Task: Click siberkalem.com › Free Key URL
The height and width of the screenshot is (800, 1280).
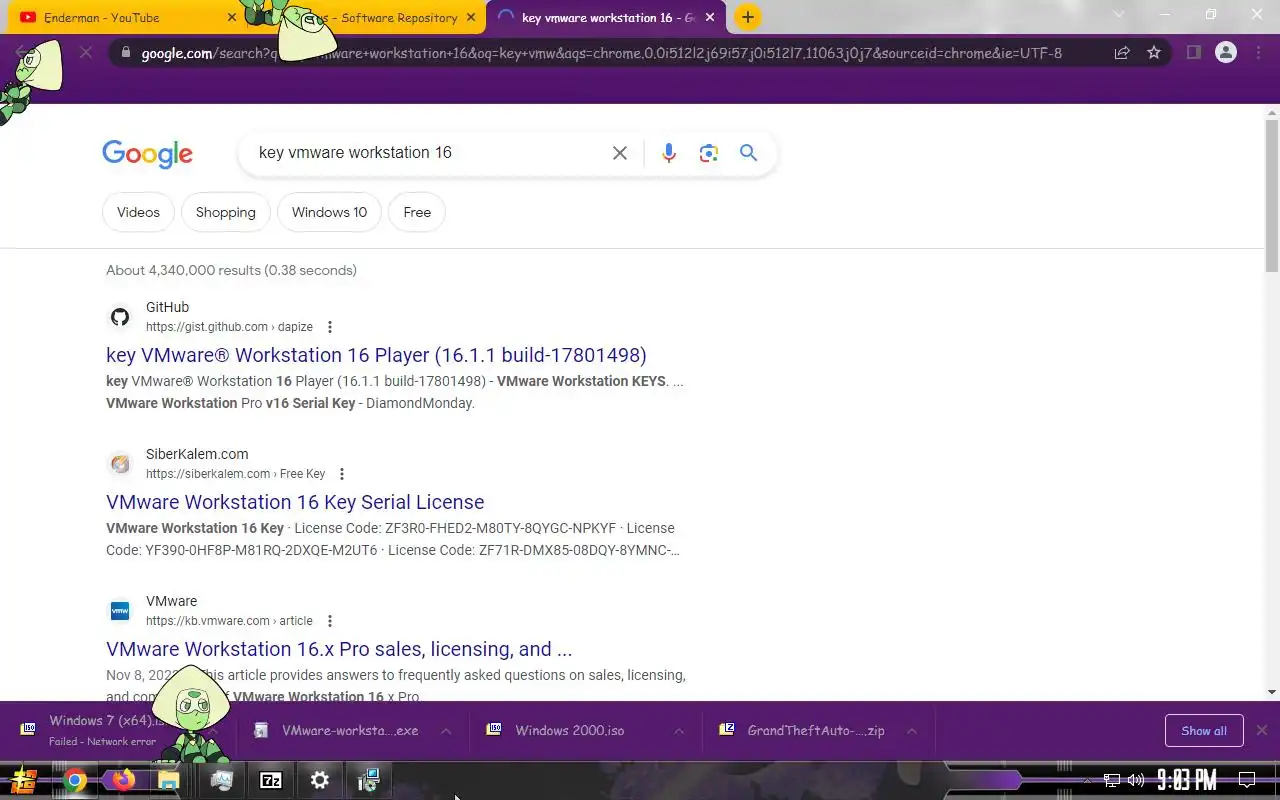Action: [235, 474]
